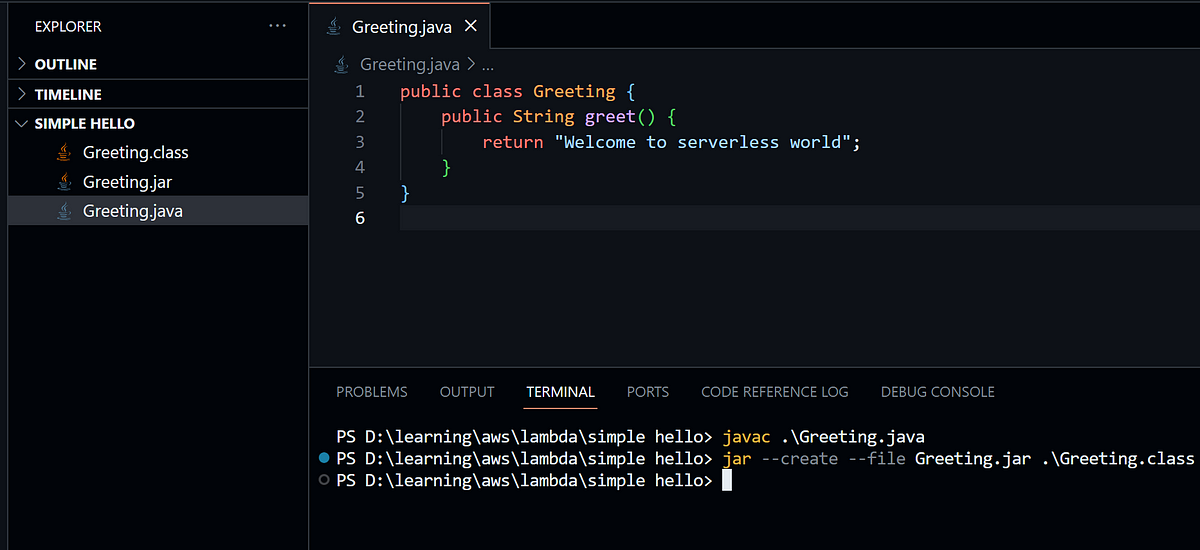
Task: Select Greeting.java in file tree
Action: coord(158,211)
